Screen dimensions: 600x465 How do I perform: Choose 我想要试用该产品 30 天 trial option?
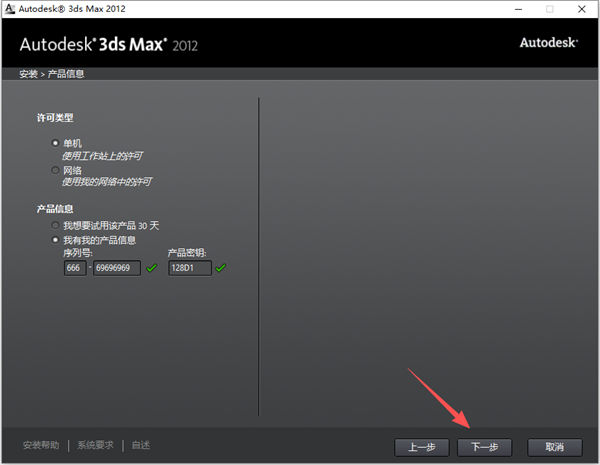click(x=55, y=225)
